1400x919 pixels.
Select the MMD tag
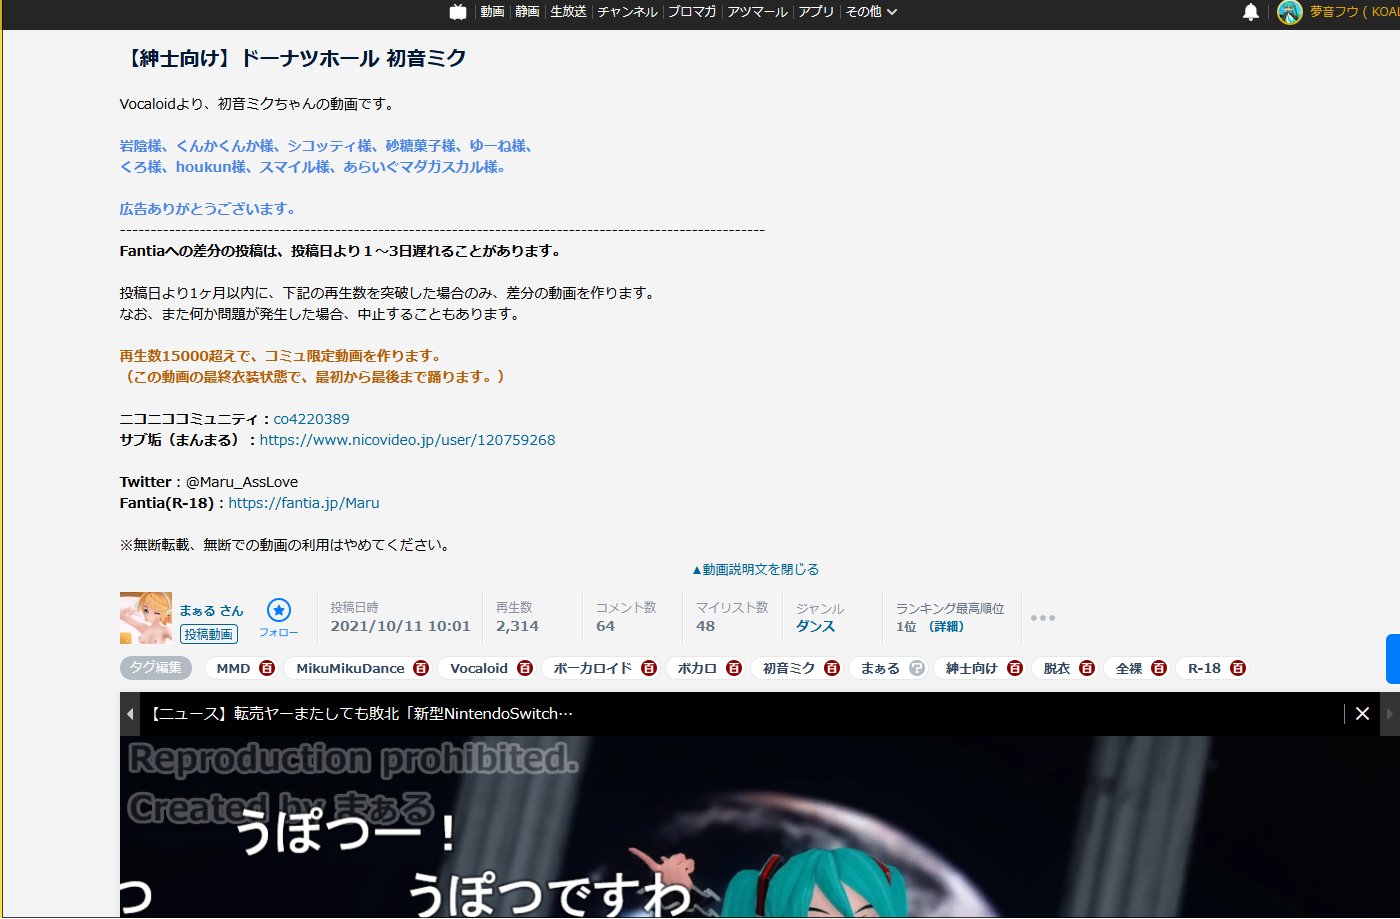coord(233,668)
